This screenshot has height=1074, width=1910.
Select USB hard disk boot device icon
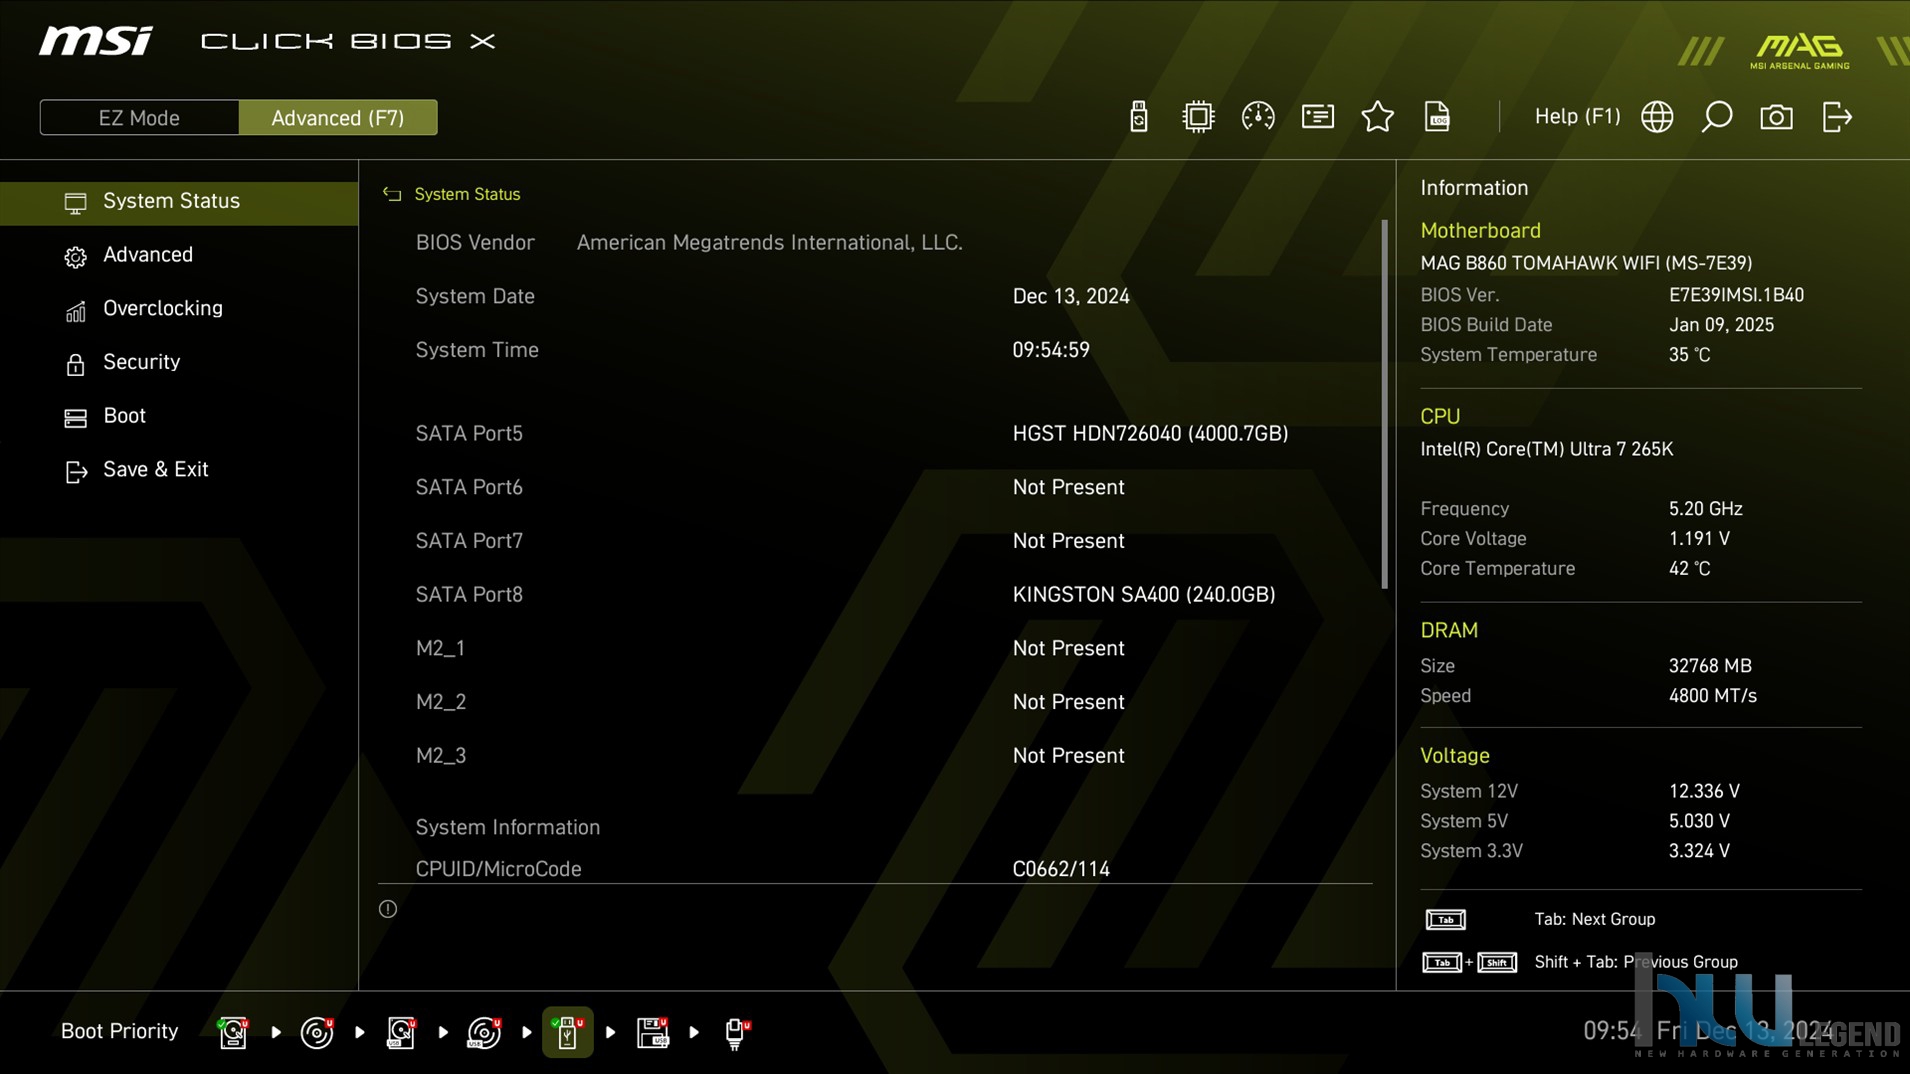pyautogui.click(x=401, y=1032)
